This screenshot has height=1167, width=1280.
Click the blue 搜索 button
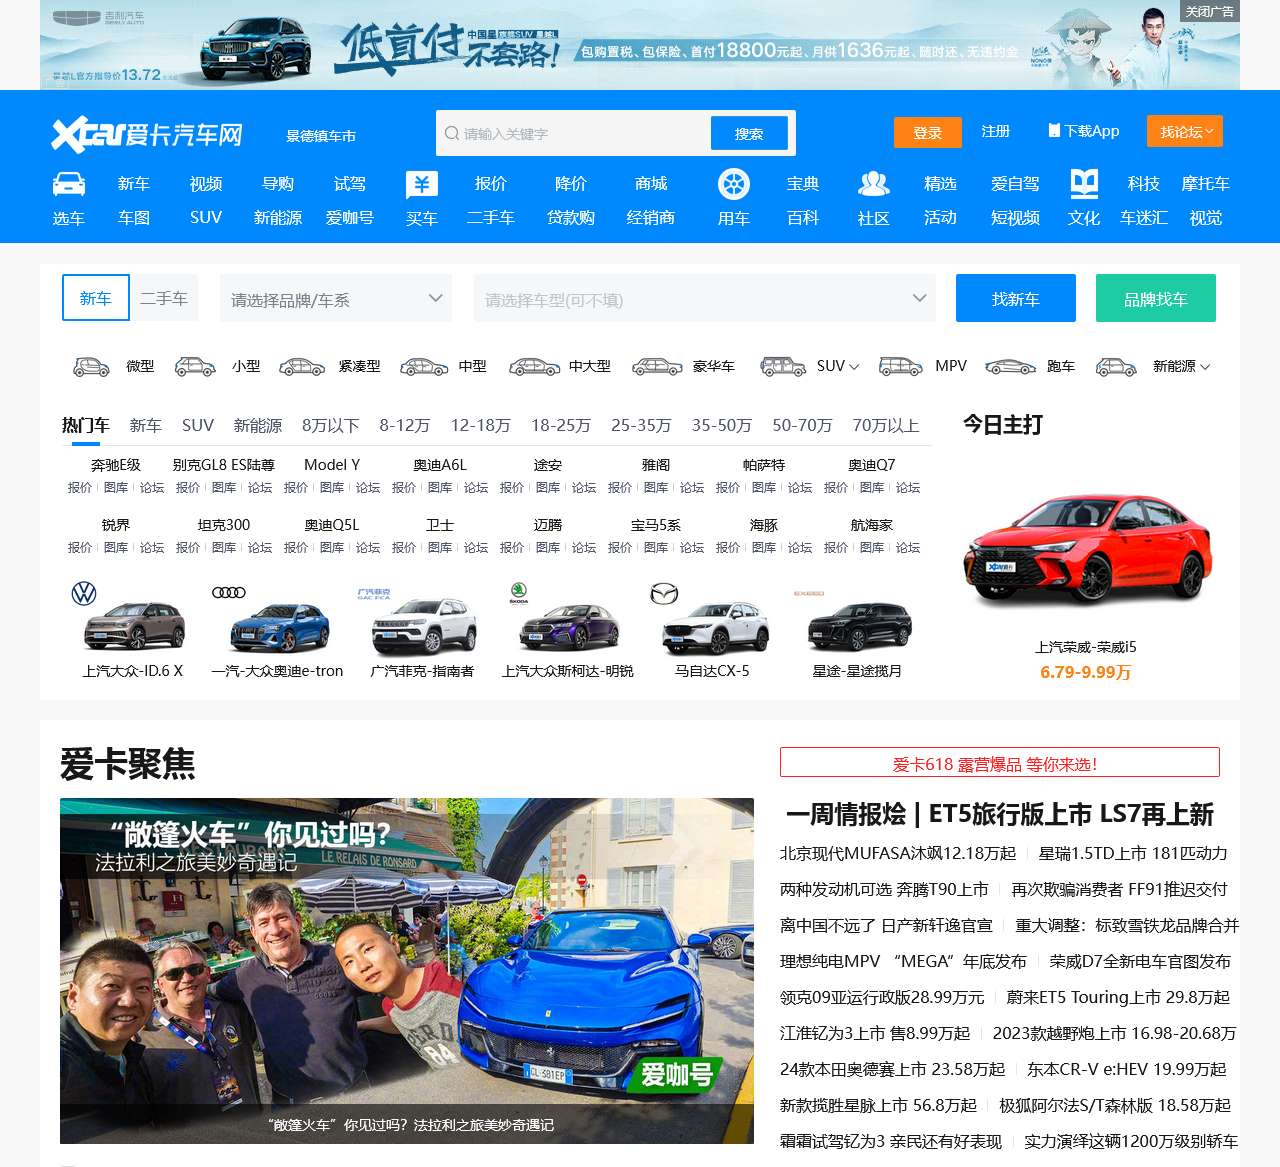point(749,133)
